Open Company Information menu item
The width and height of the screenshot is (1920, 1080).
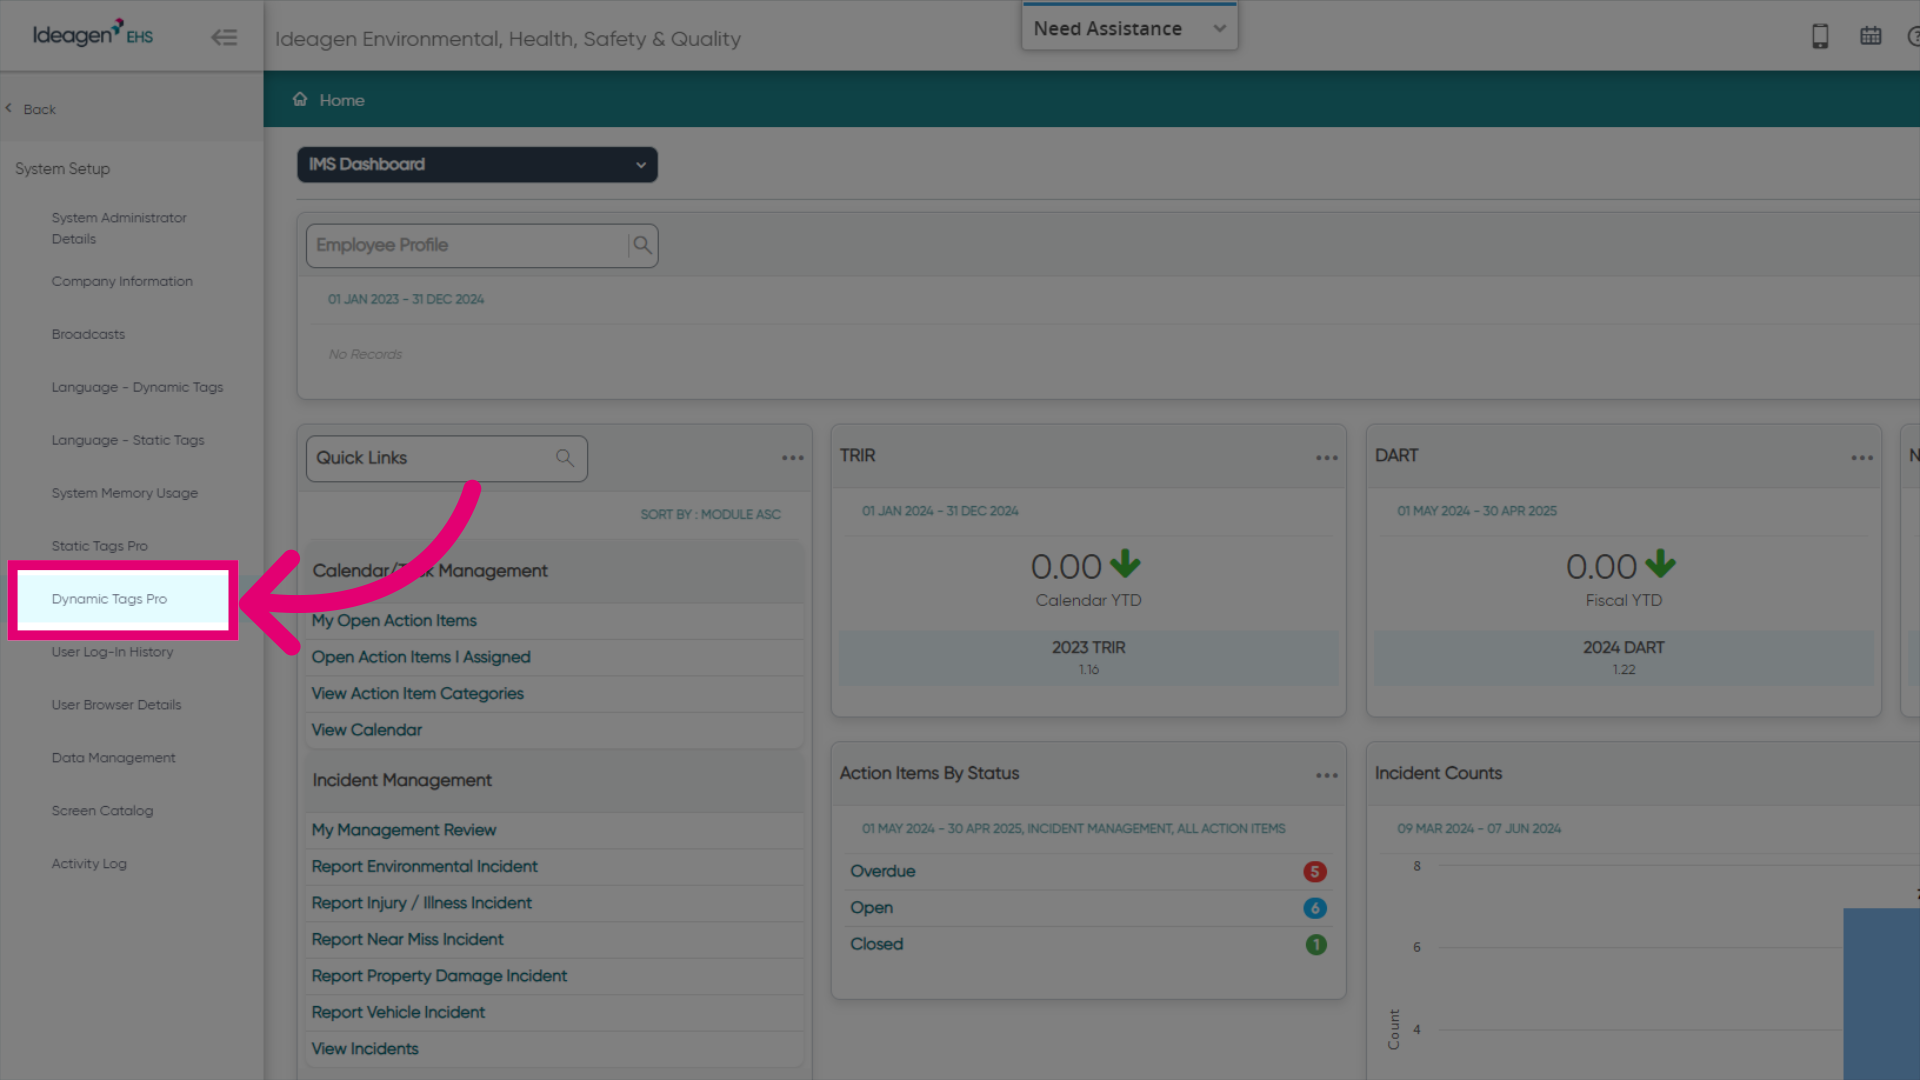point(122,282)
